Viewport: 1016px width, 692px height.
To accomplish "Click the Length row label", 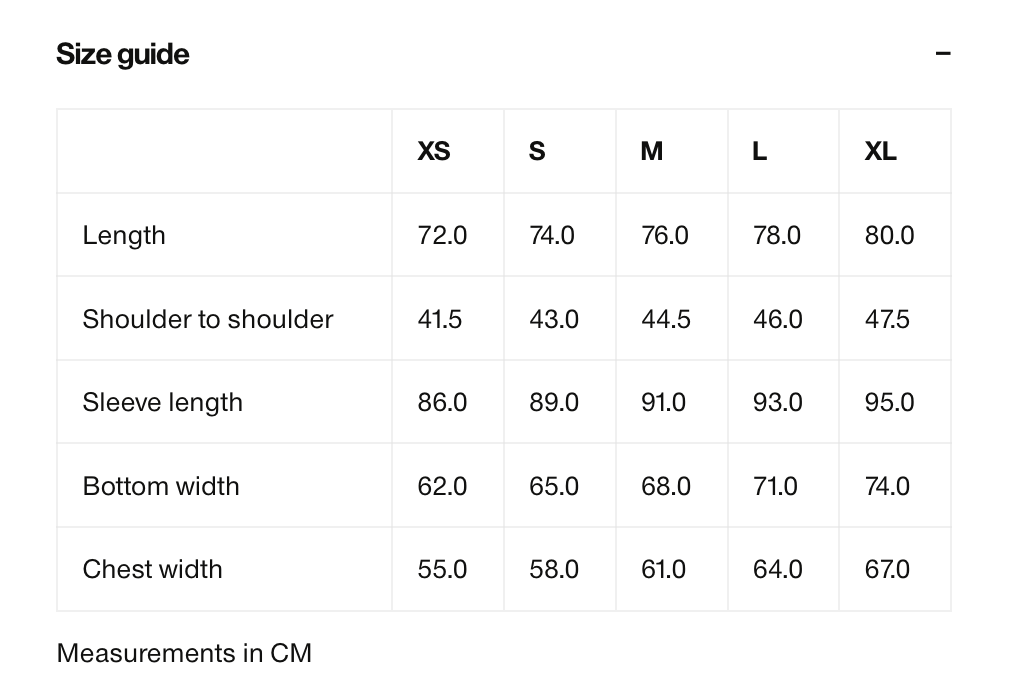I will point(124,235).
